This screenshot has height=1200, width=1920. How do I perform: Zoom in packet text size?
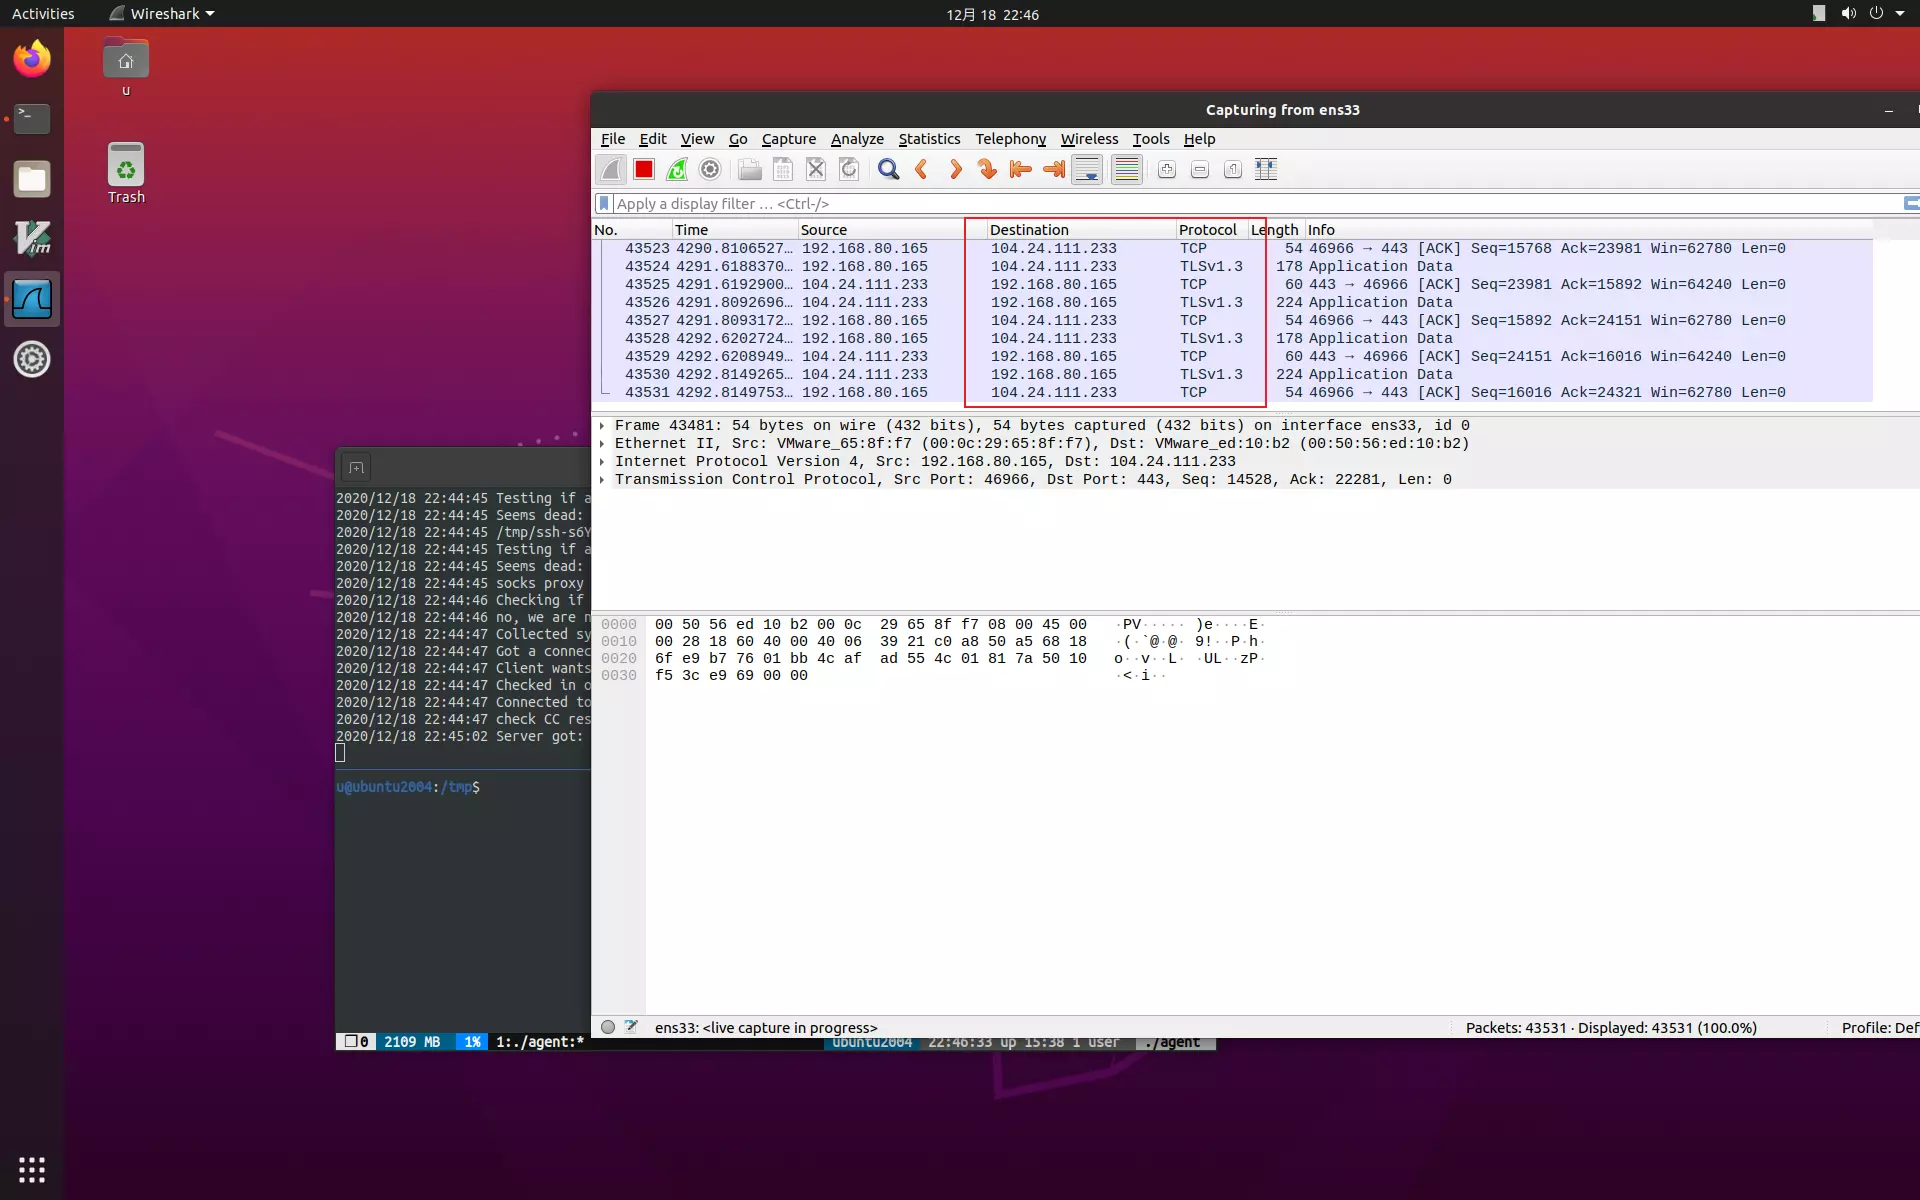tap(1167, 169)
